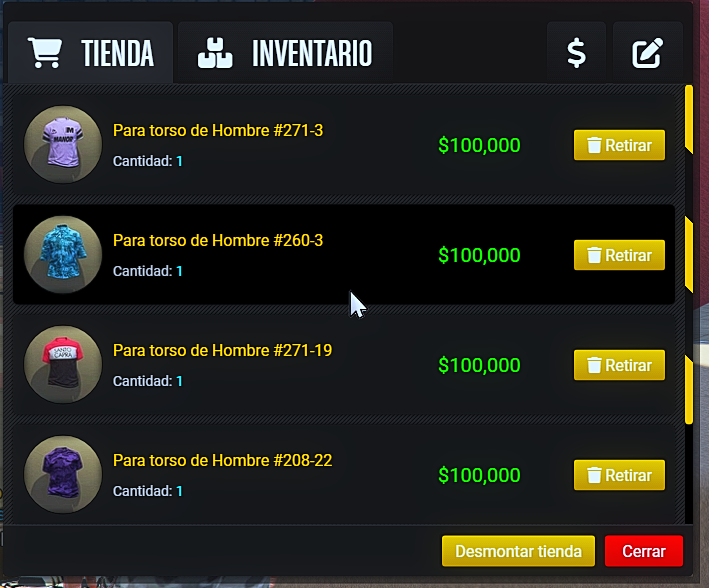This screenshot has height=588, width=709.
Task: Click the inventory boxes icon
Action: pos(215,53)
